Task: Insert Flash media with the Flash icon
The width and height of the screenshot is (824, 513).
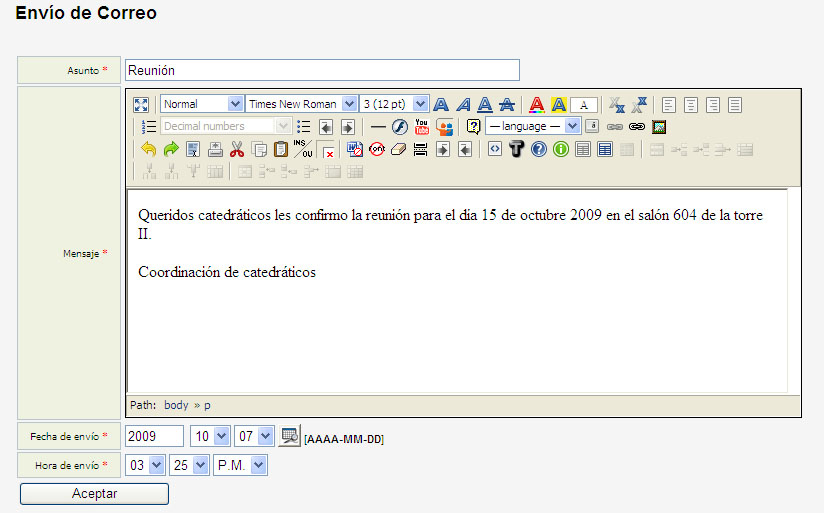Action: tap(400, 127)
